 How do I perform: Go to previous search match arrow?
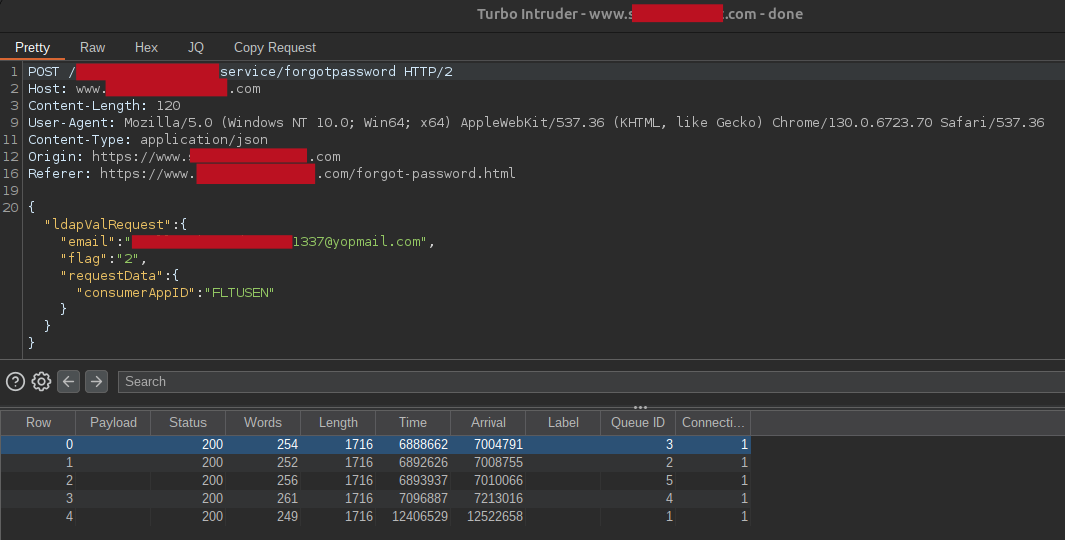68,381
